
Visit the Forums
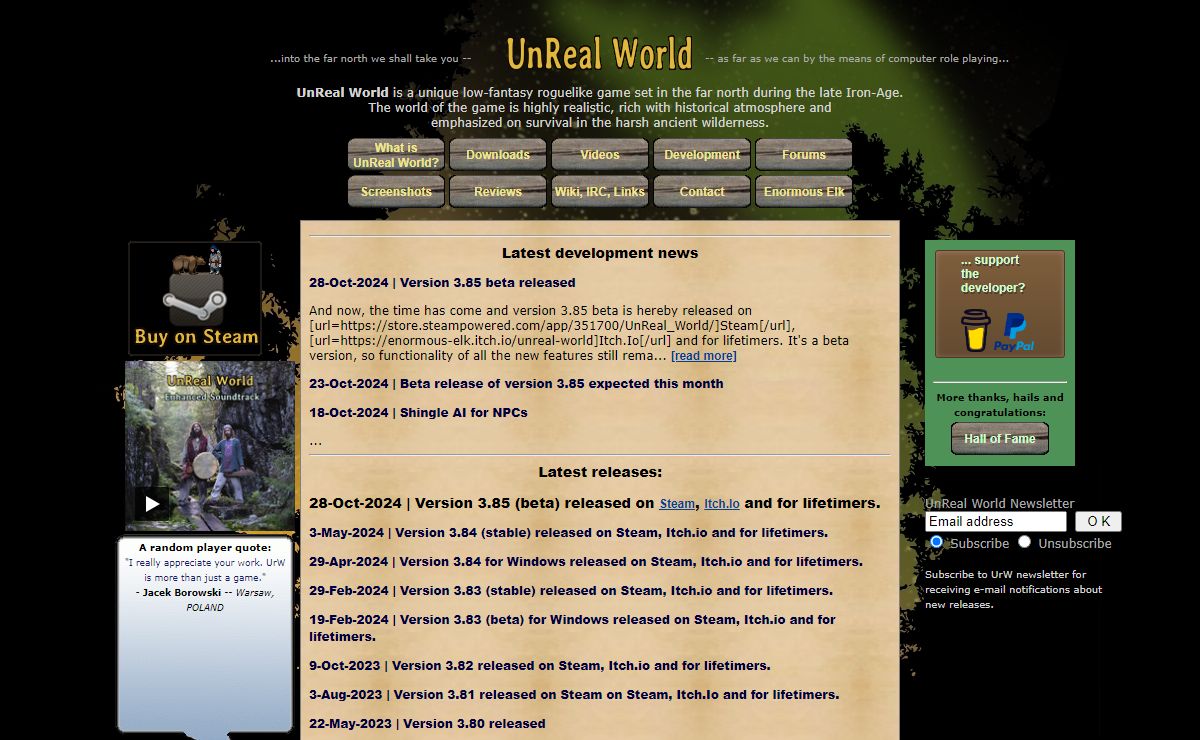(x=804, y=155)
